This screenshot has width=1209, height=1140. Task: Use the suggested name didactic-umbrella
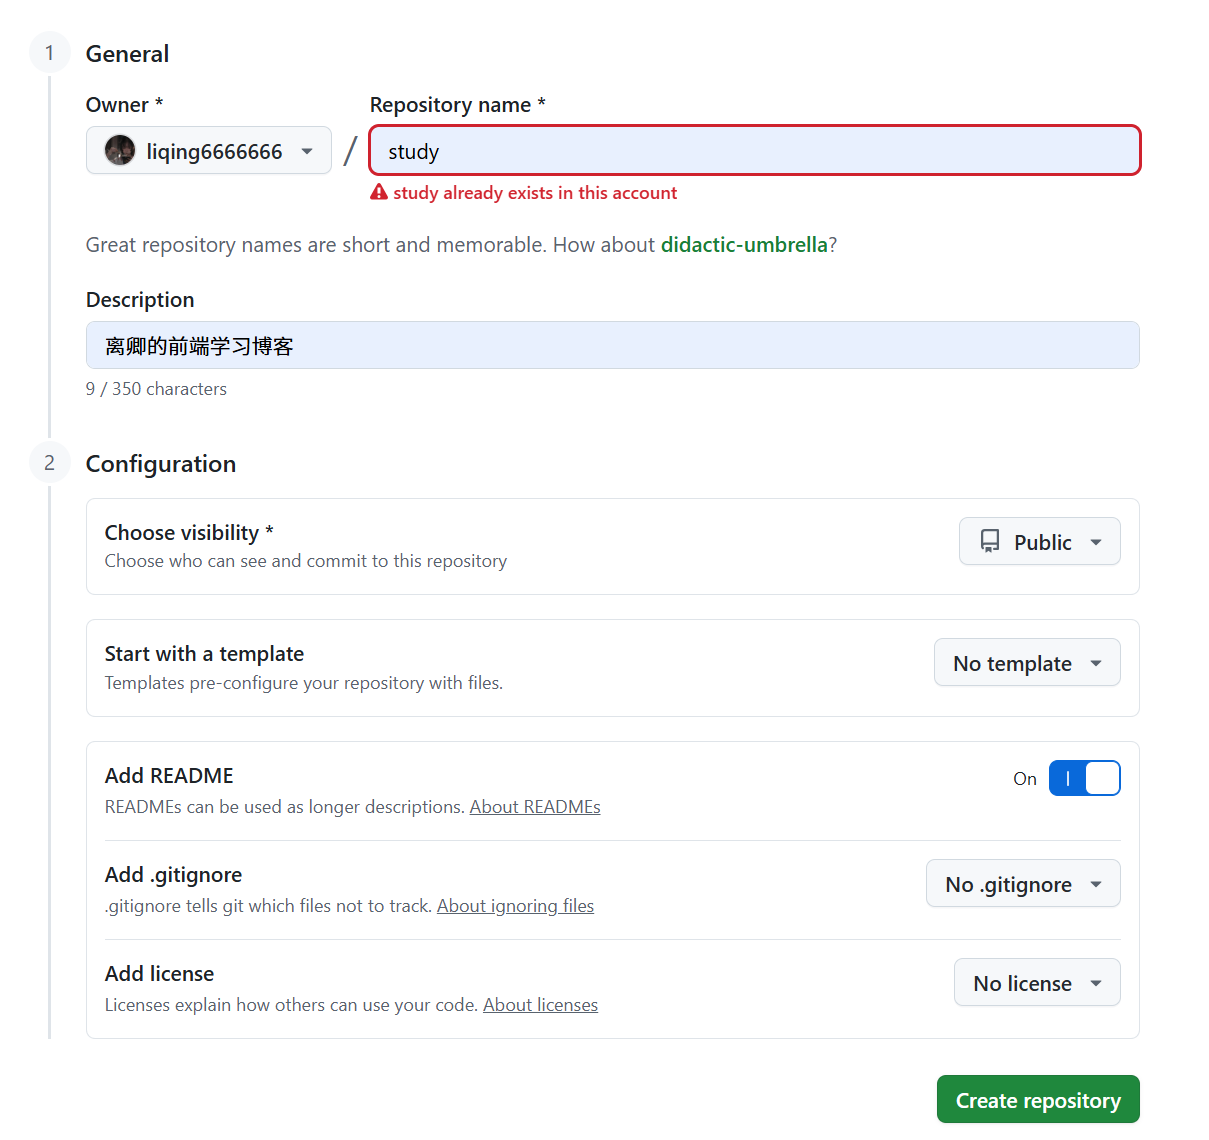coord(744,245)
